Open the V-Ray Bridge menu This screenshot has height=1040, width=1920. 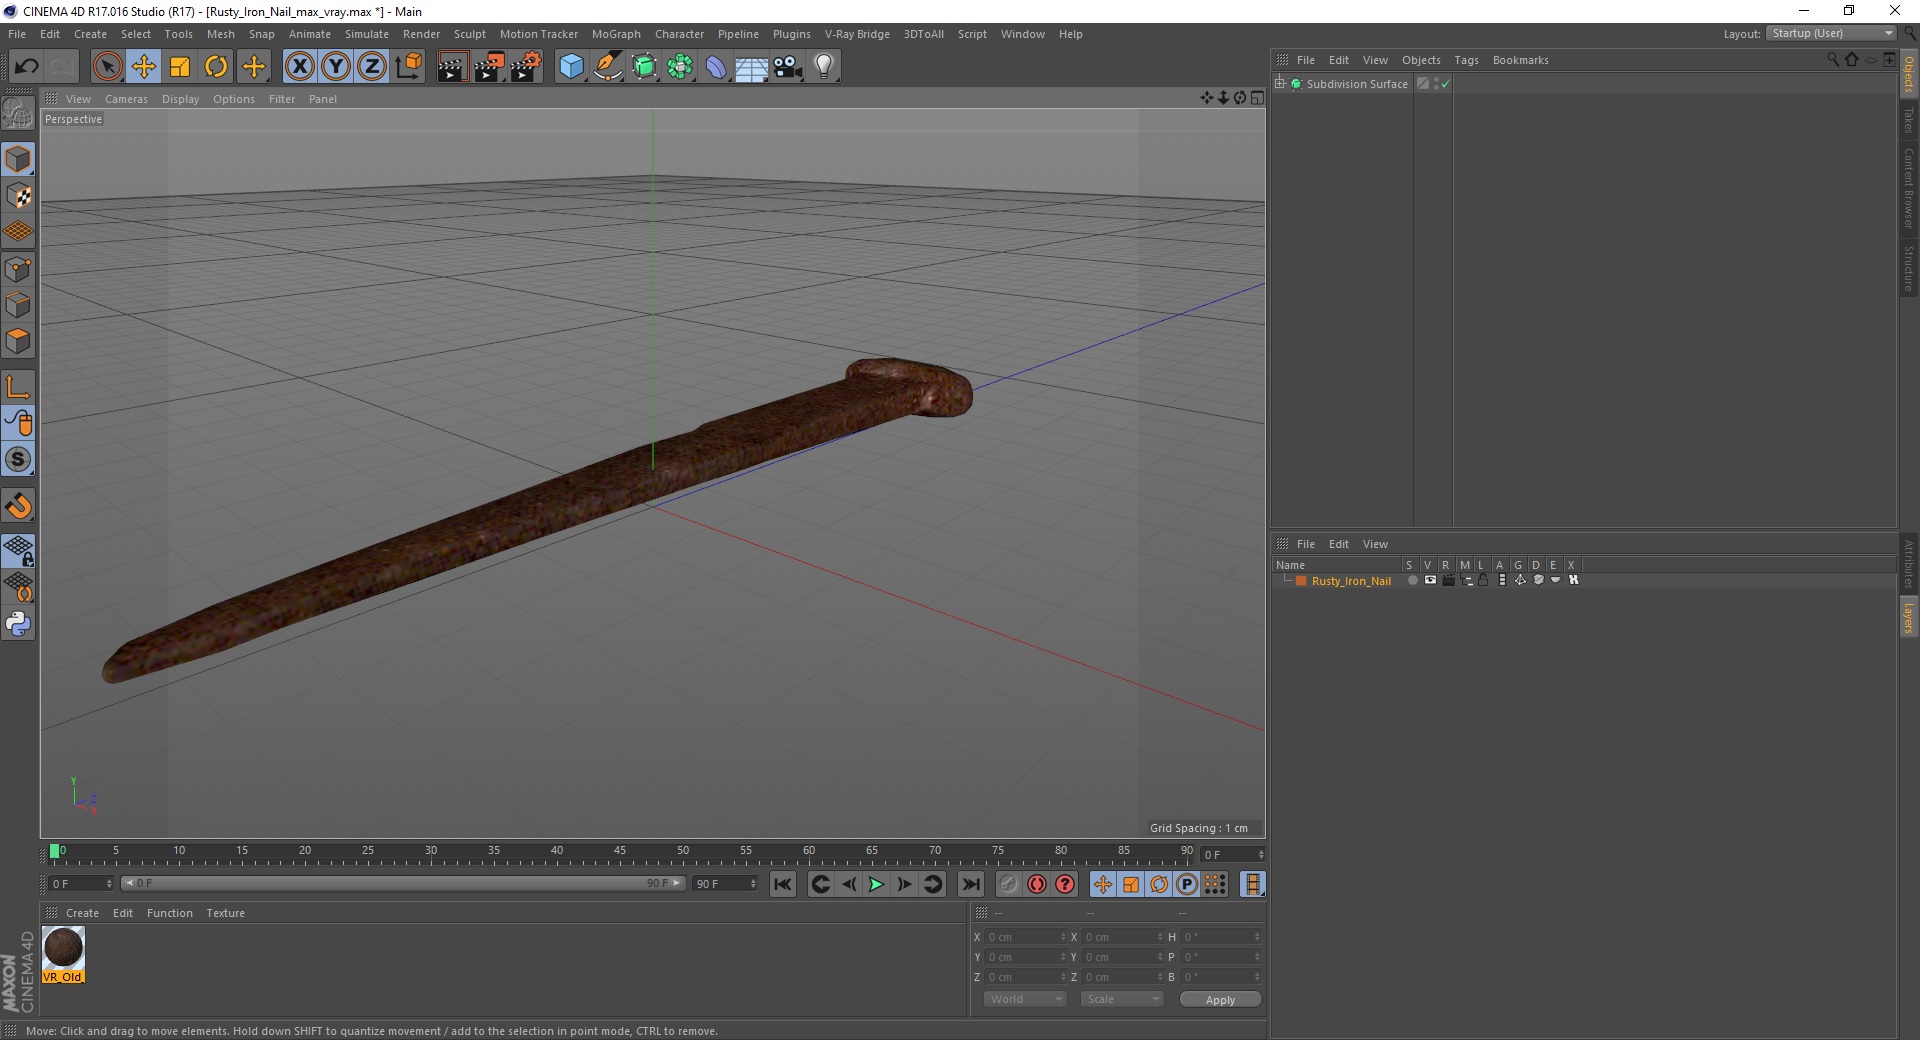coord(857,34)
